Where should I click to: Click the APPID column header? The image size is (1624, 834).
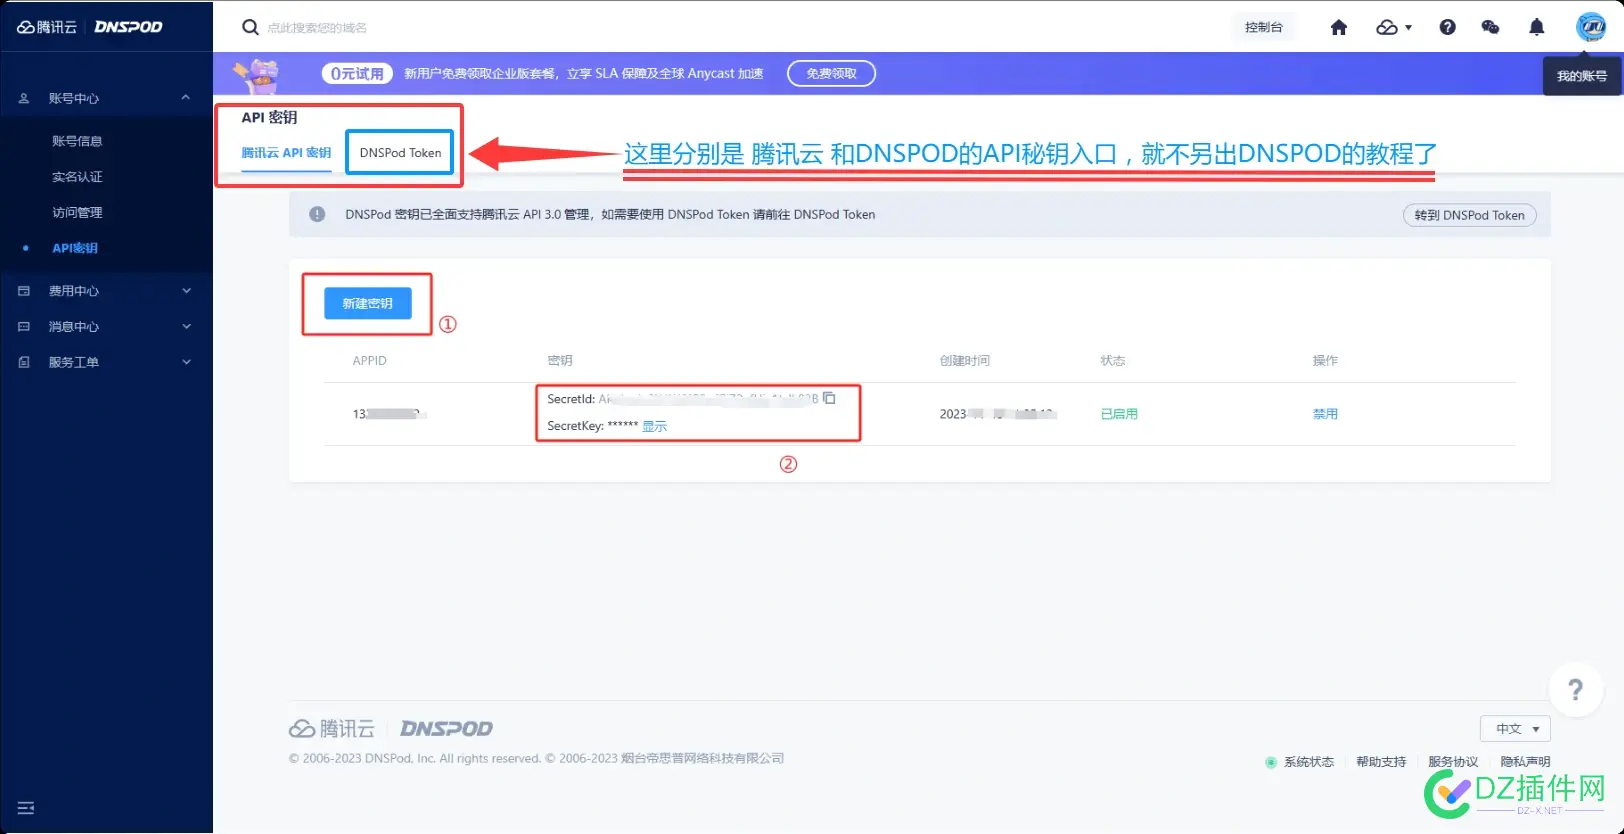[x=369, y=361]
